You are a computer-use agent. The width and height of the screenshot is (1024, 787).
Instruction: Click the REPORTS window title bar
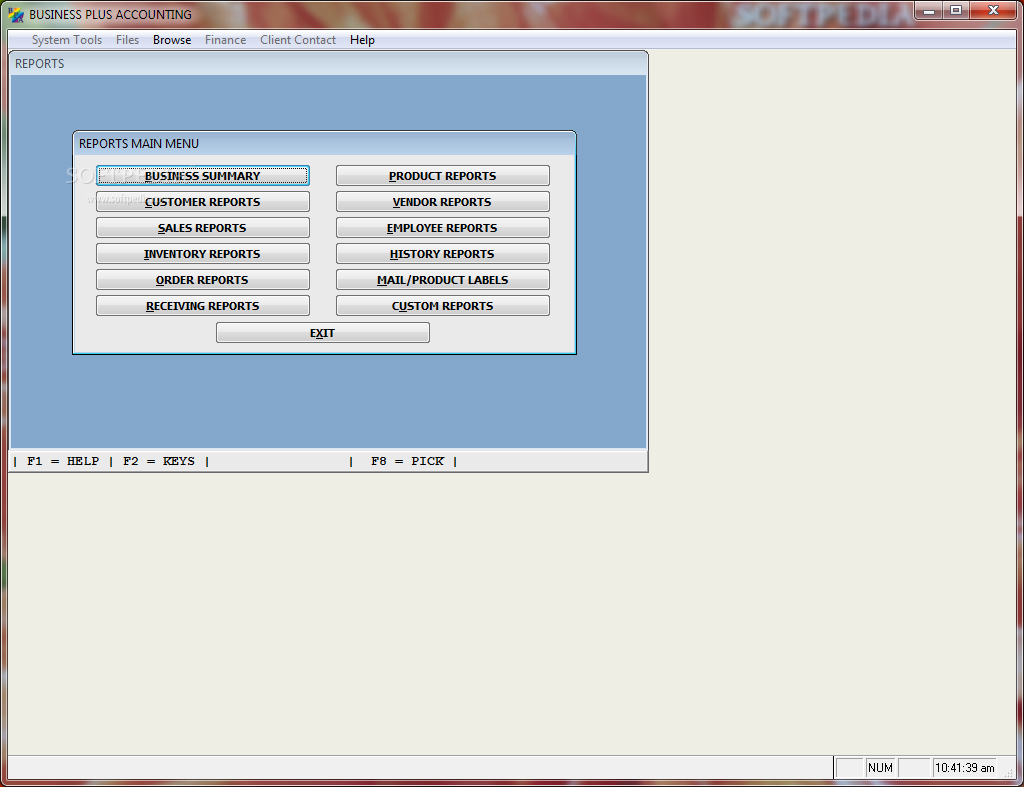pos(328,63)
